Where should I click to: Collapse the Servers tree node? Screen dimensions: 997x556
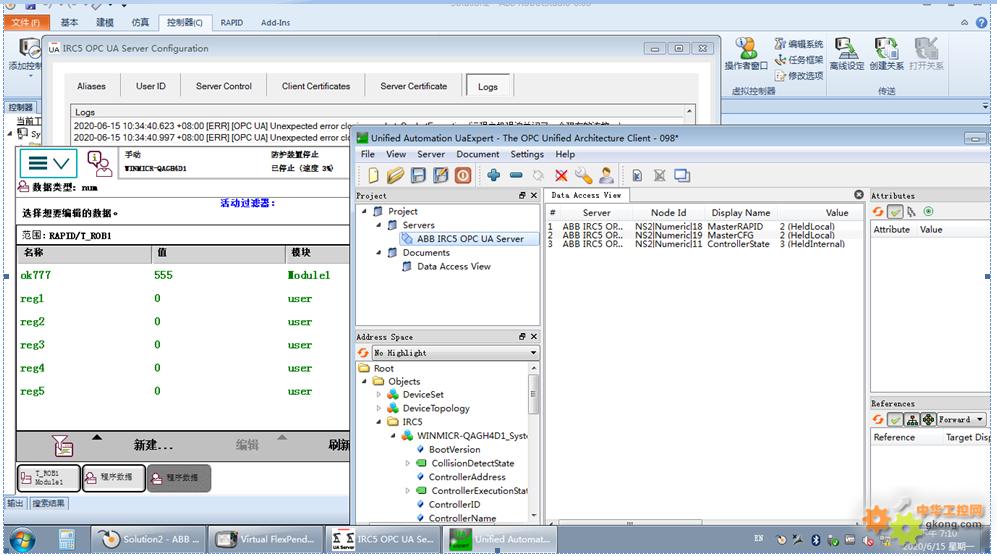(379, 225)
